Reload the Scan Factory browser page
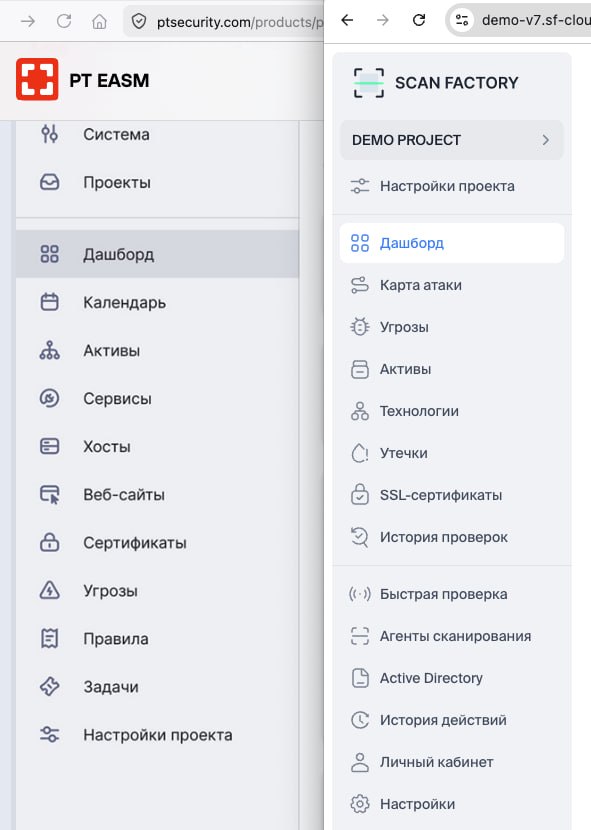This screenshot has width=591, height=830. (x=419, y=20)
